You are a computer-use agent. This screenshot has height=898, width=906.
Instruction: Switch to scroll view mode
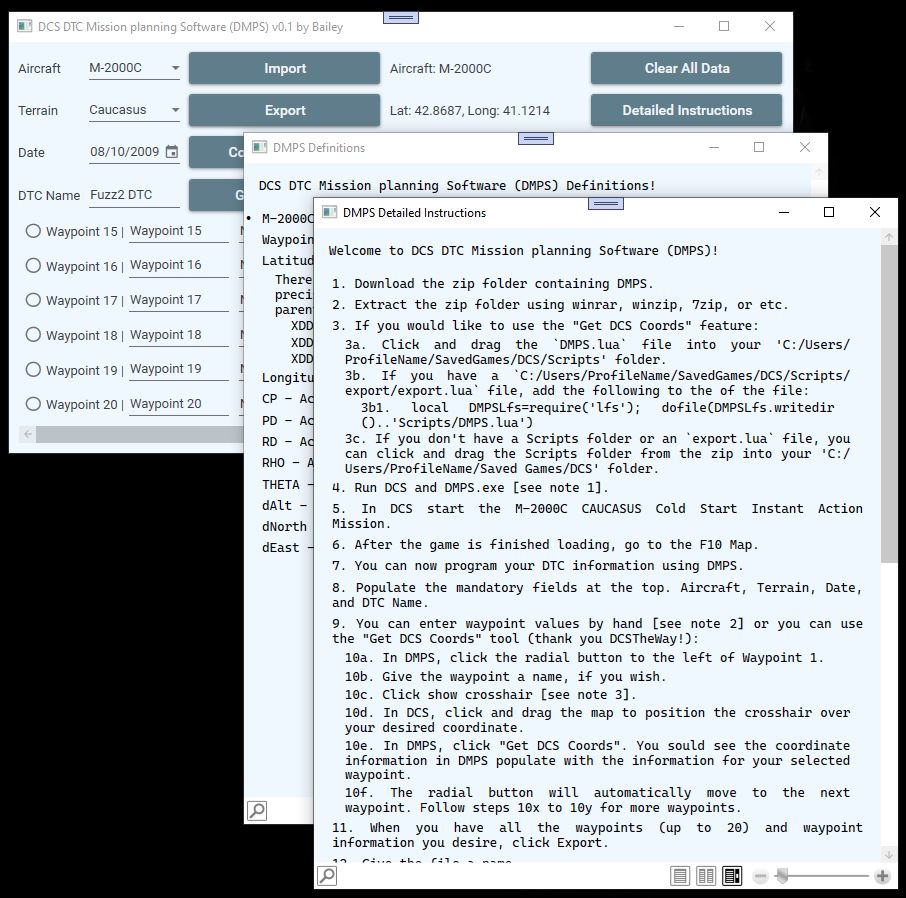(732, 877)
